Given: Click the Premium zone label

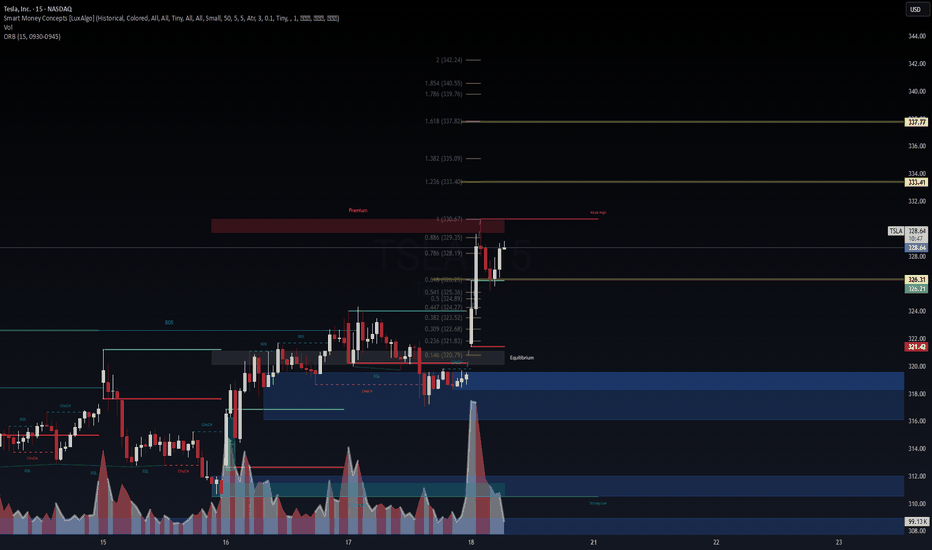Looking at the screenshot, I should 358,210.
